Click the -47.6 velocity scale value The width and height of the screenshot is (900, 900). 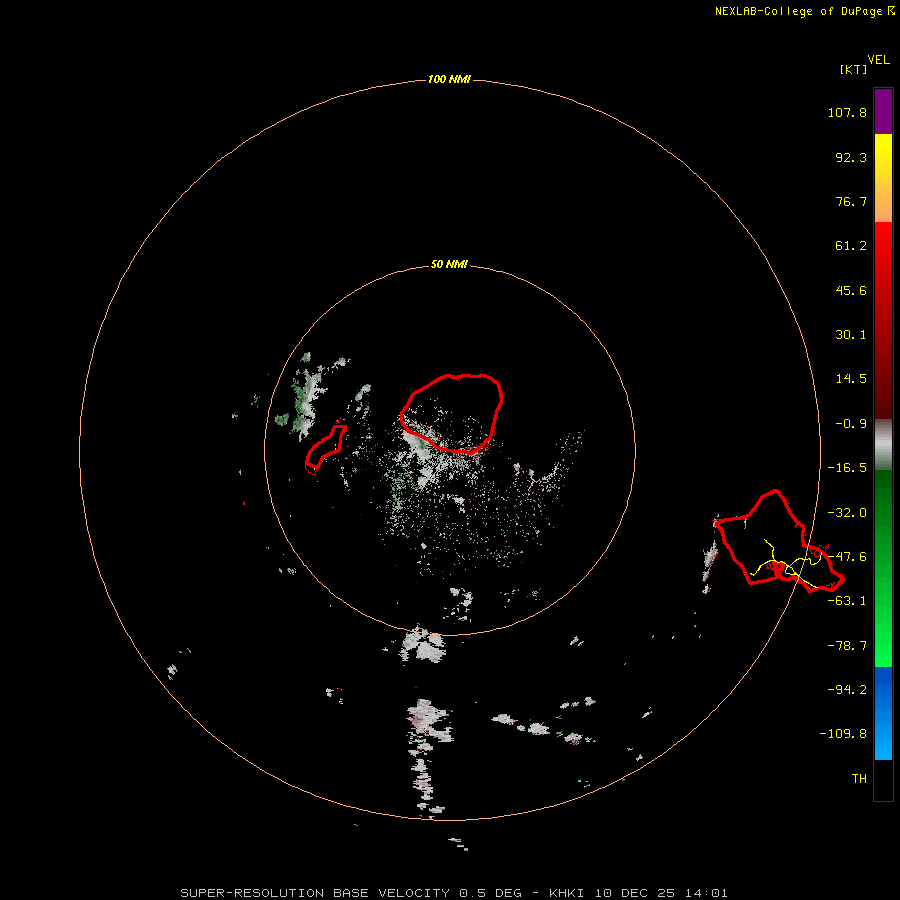847,557
